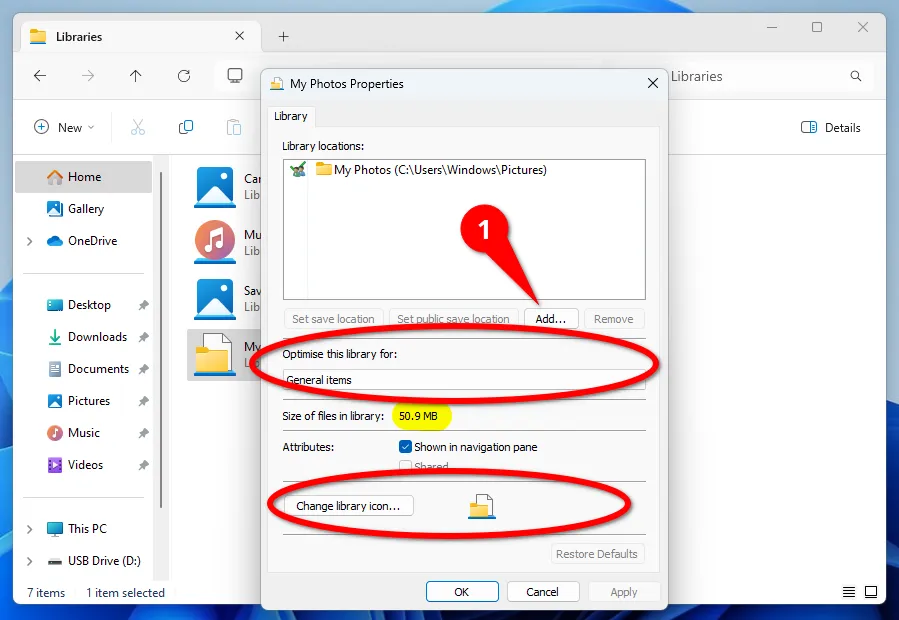The image size is (899, 620).
Task: Click the Add... location button
Action: [x=550, y=319]
